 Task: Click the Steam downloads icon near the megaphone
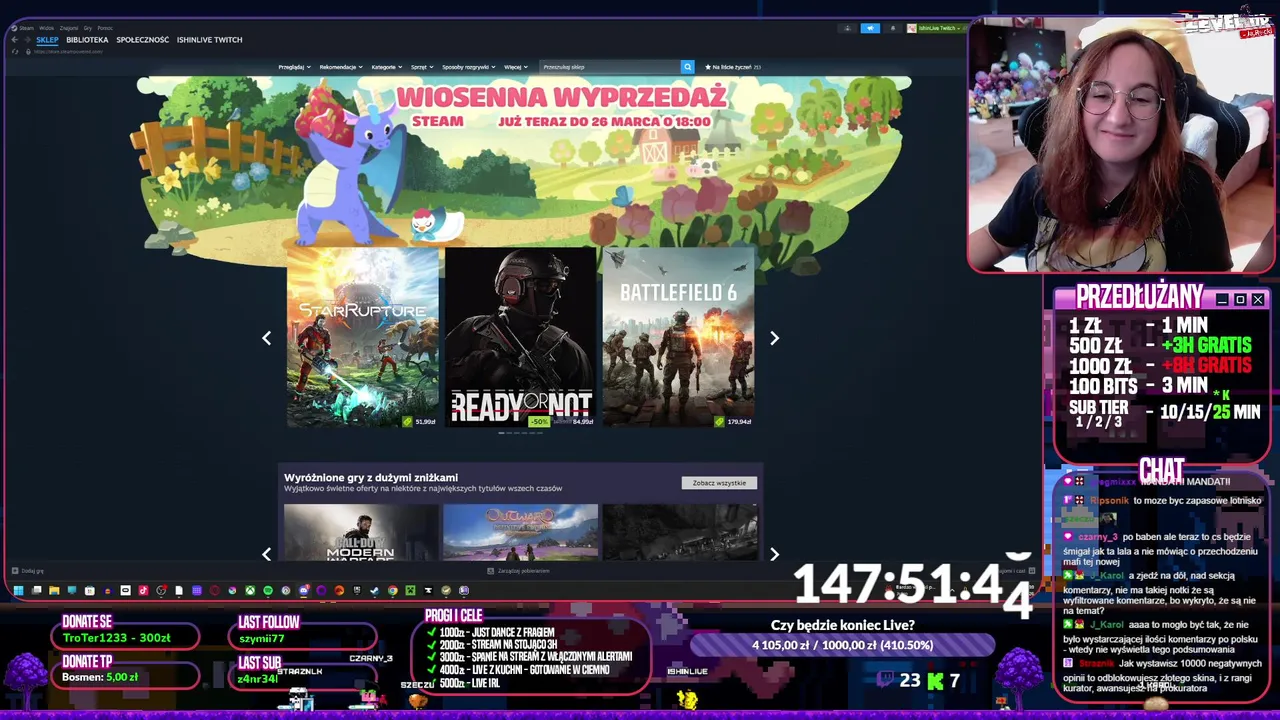coord(847,28)
